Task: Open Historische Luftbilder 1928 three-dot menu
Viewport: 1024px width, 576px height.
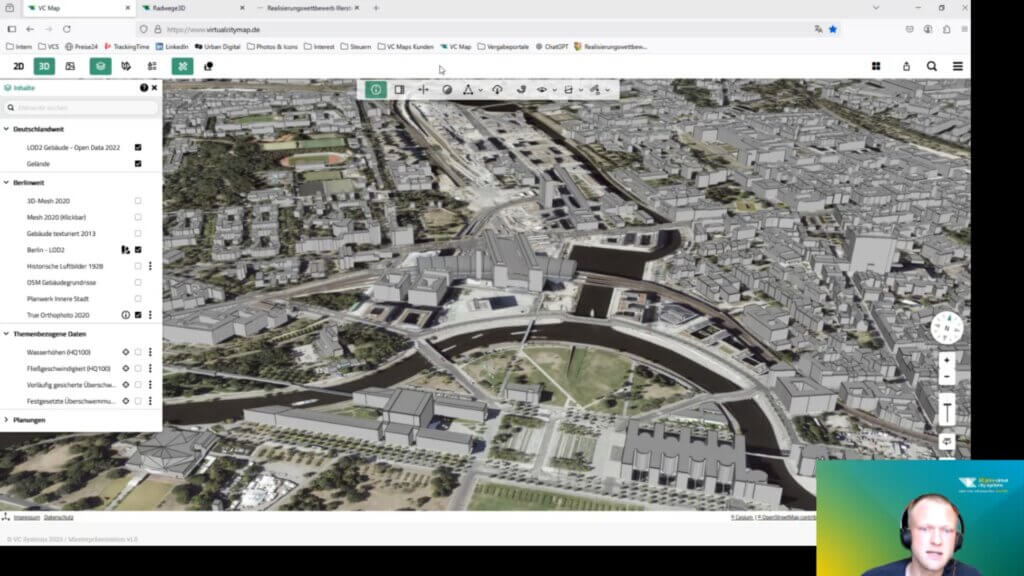Action: [x=150, y=266]
